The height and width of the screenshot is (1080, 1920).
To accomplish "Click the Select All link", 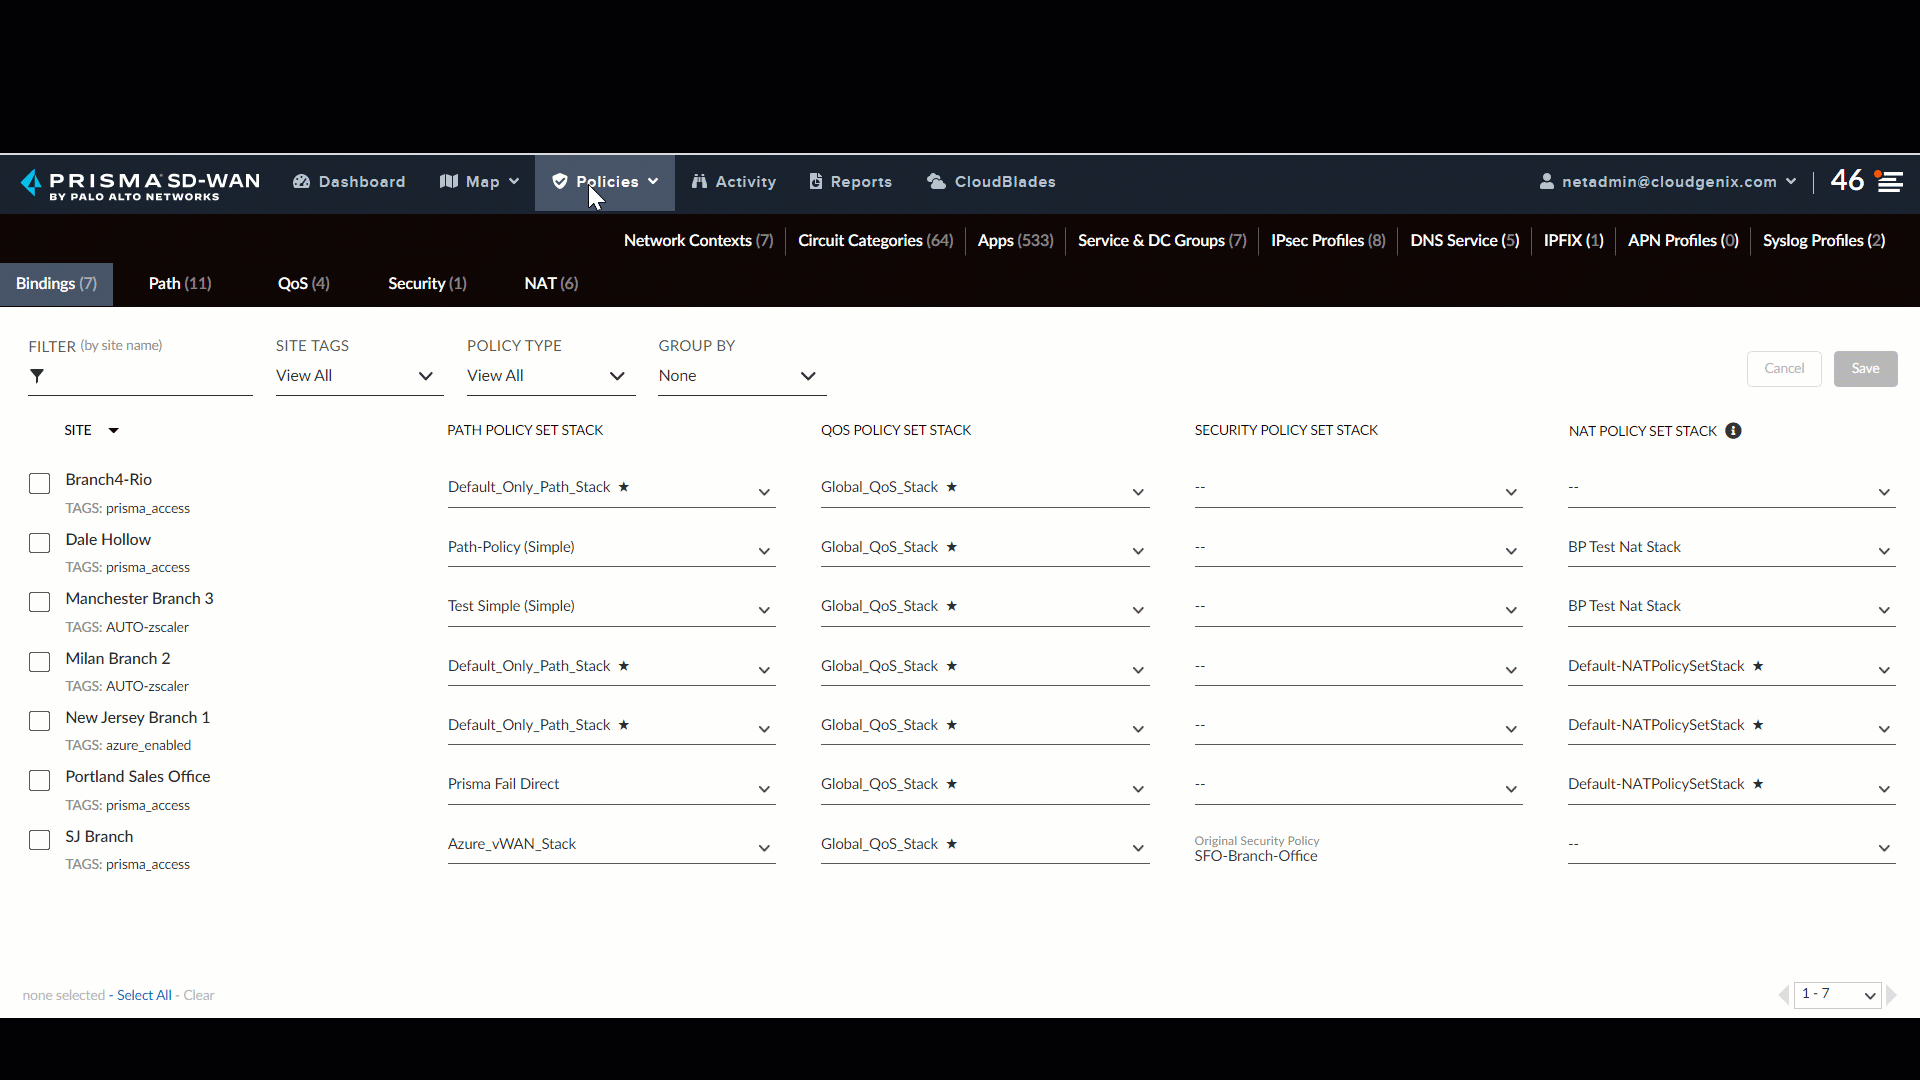I will [x=144, y=996].
